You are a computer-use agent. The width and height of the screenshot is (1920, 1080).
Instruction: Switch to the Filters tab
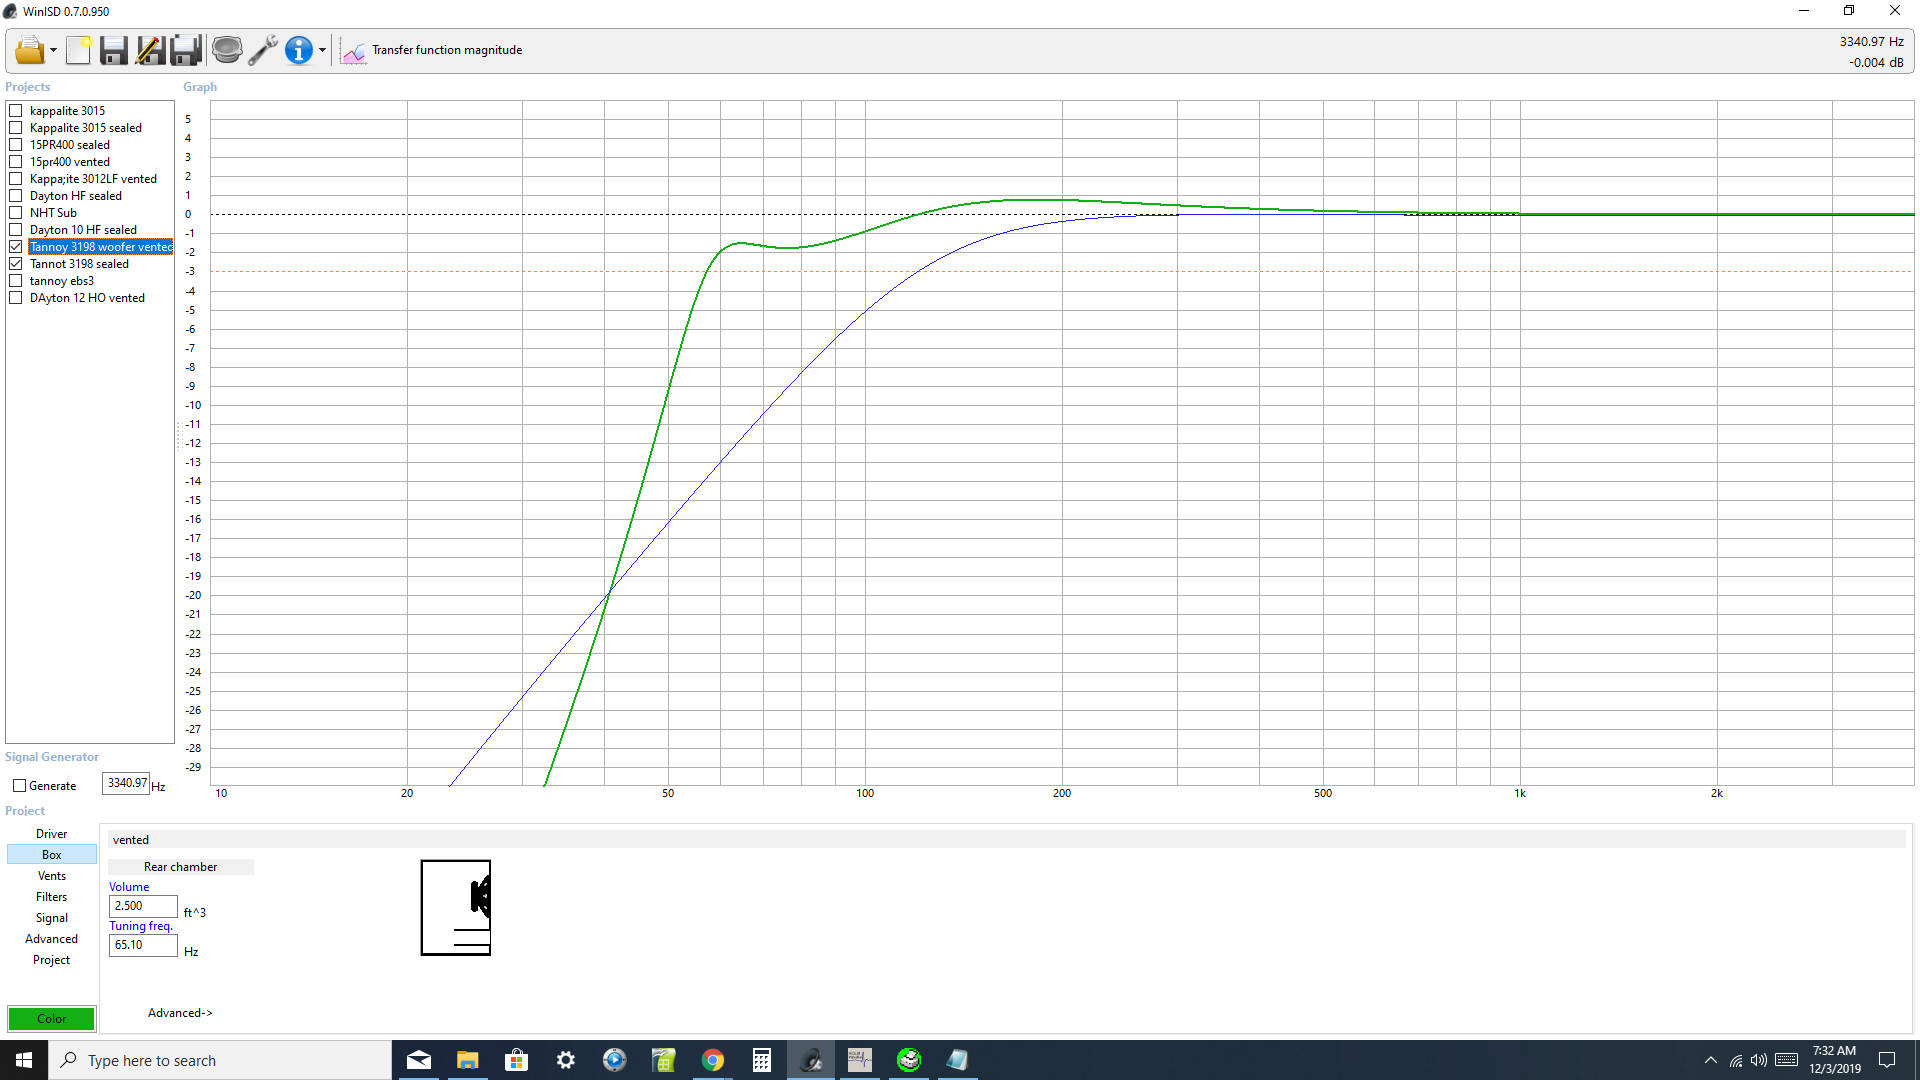coord(52,897)
